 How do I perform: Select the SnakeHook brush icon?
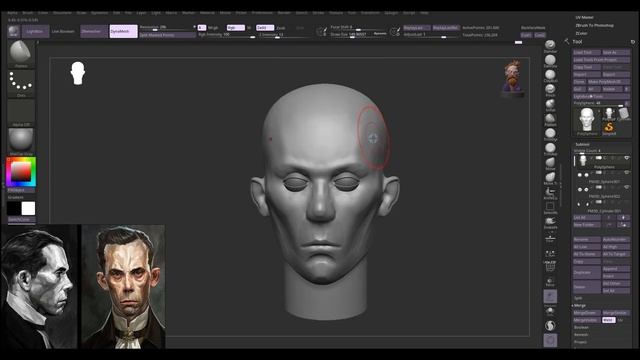pos(550,222)
